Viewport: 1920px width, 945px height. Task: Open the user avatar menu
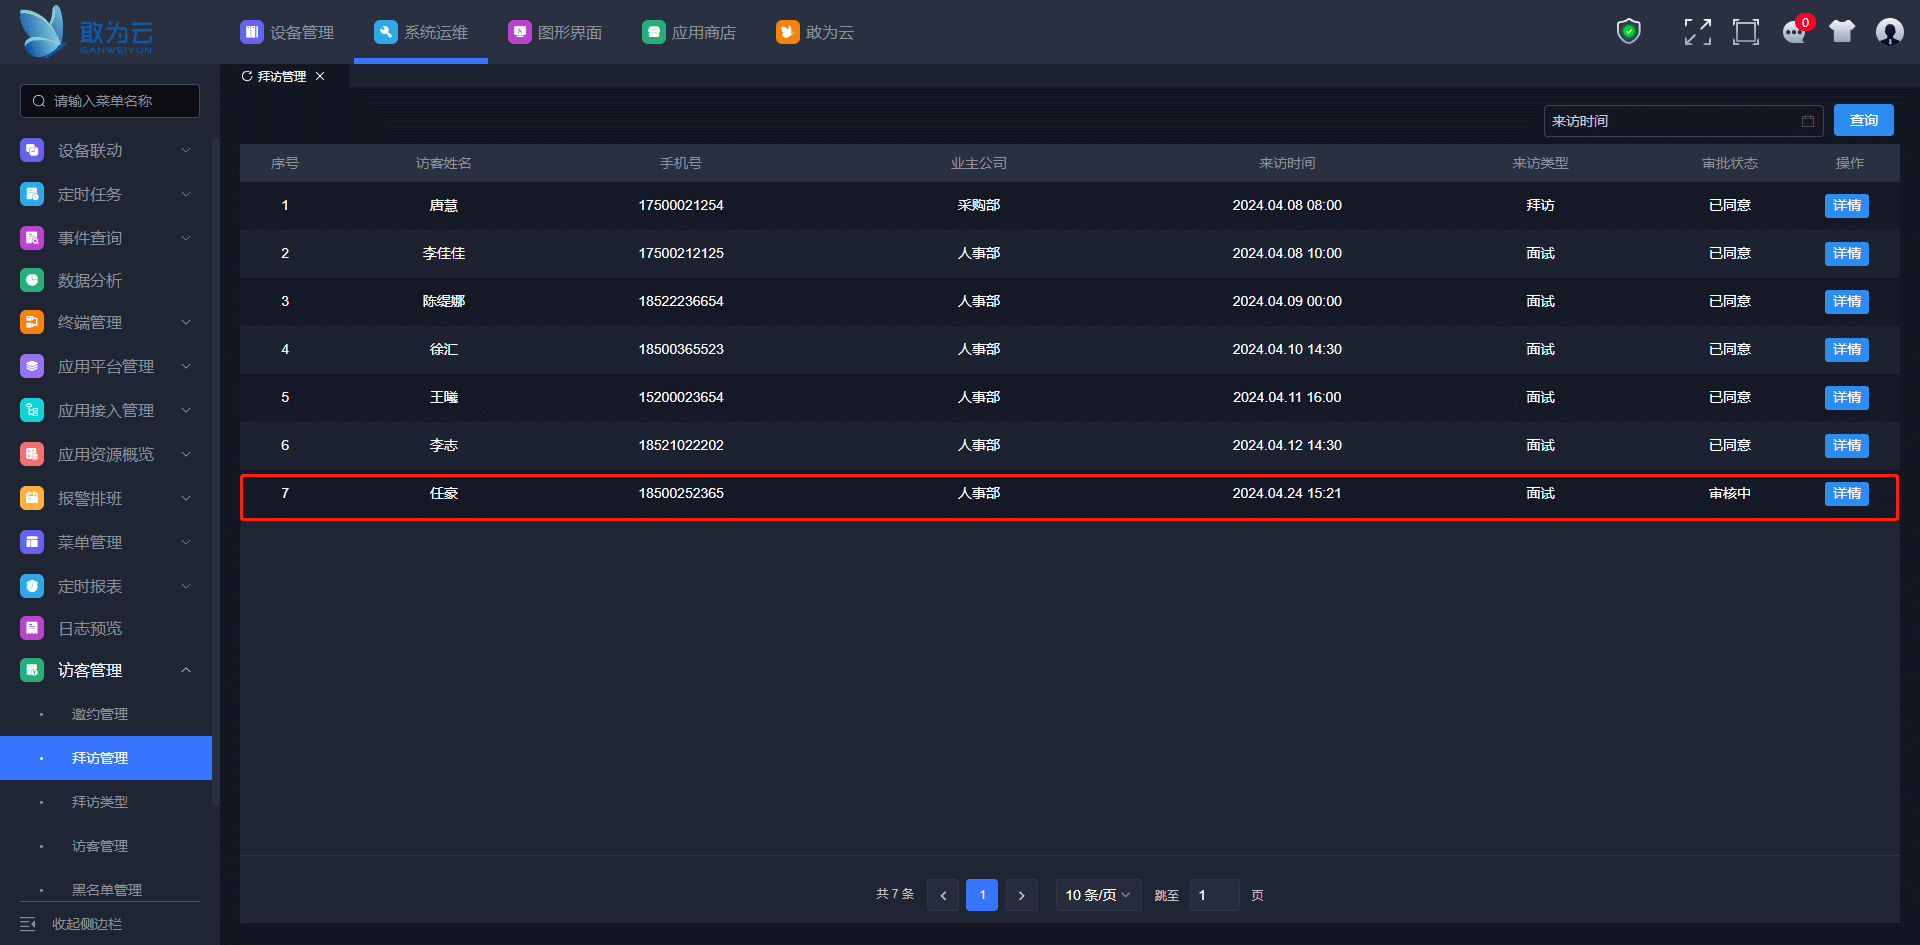click(x=1890, y=32)
